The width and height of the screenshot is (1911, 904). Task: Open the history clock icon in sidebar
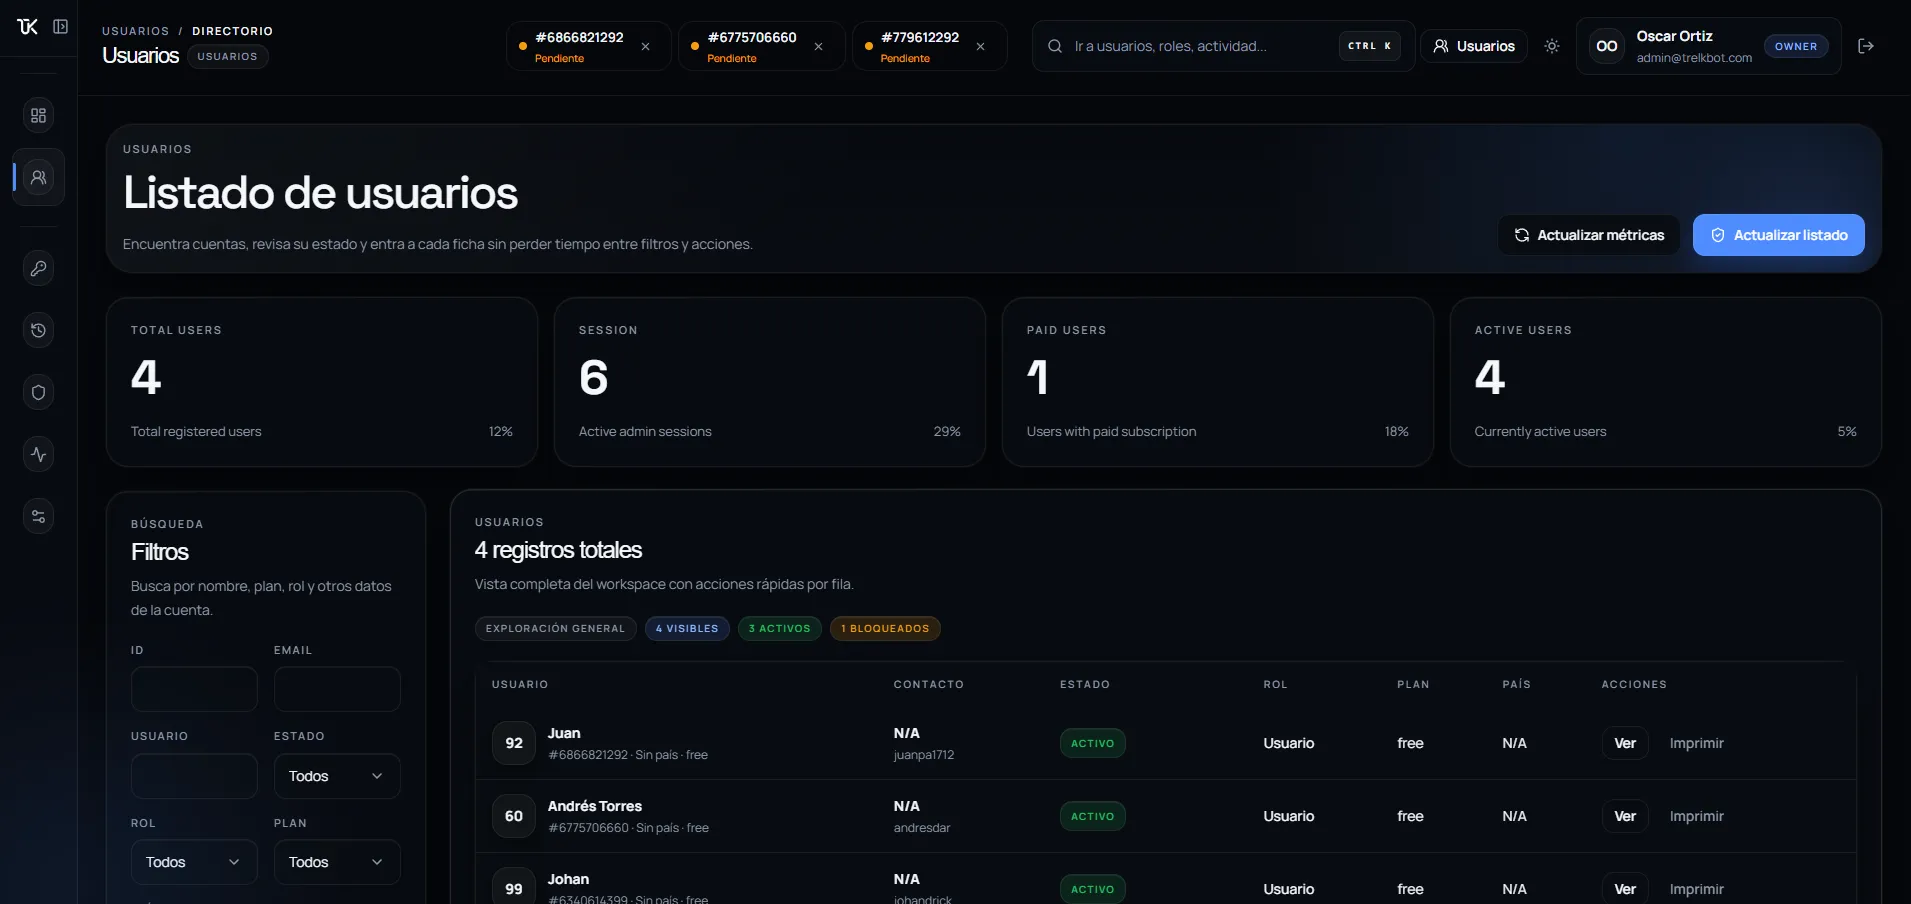point(38,330)
